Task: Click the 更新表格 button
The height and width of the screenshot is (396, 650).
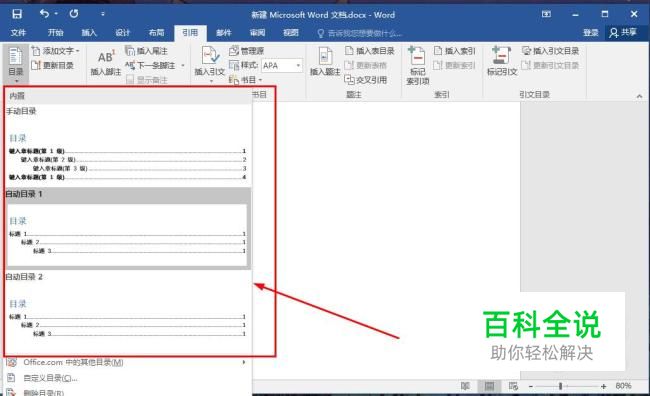Action: point(366,66)
